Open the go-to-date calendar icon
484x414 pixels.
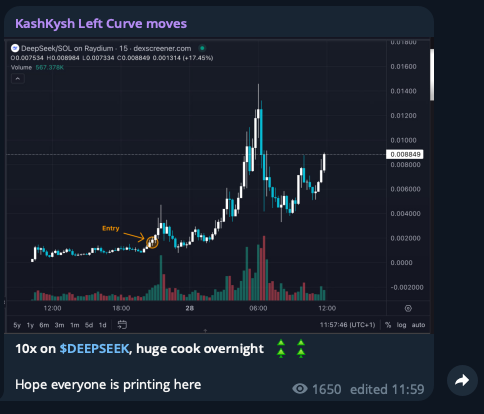pos(122,325)
